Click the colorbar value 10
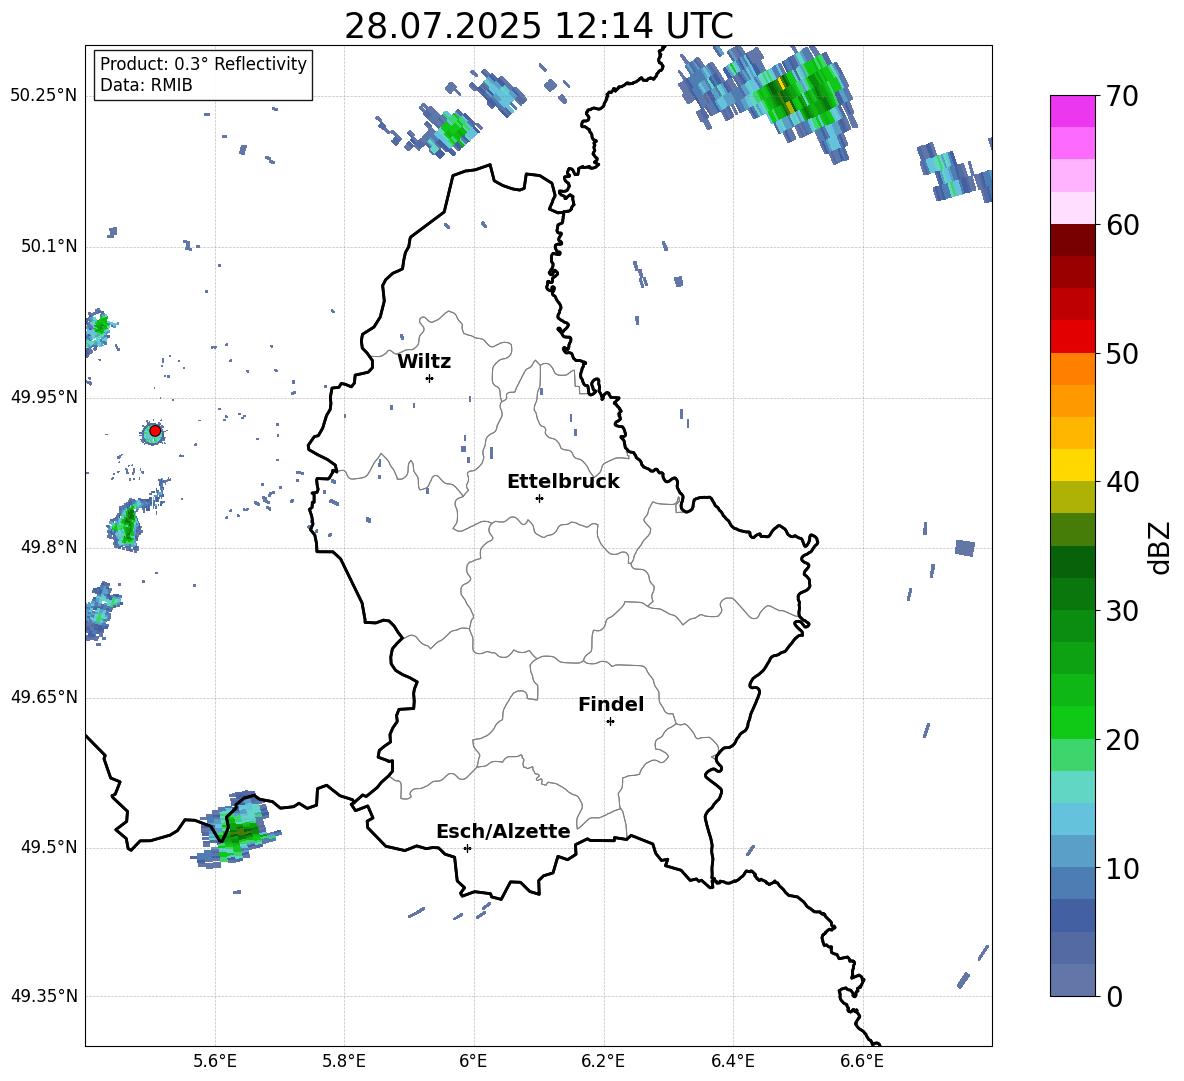 1121,868
